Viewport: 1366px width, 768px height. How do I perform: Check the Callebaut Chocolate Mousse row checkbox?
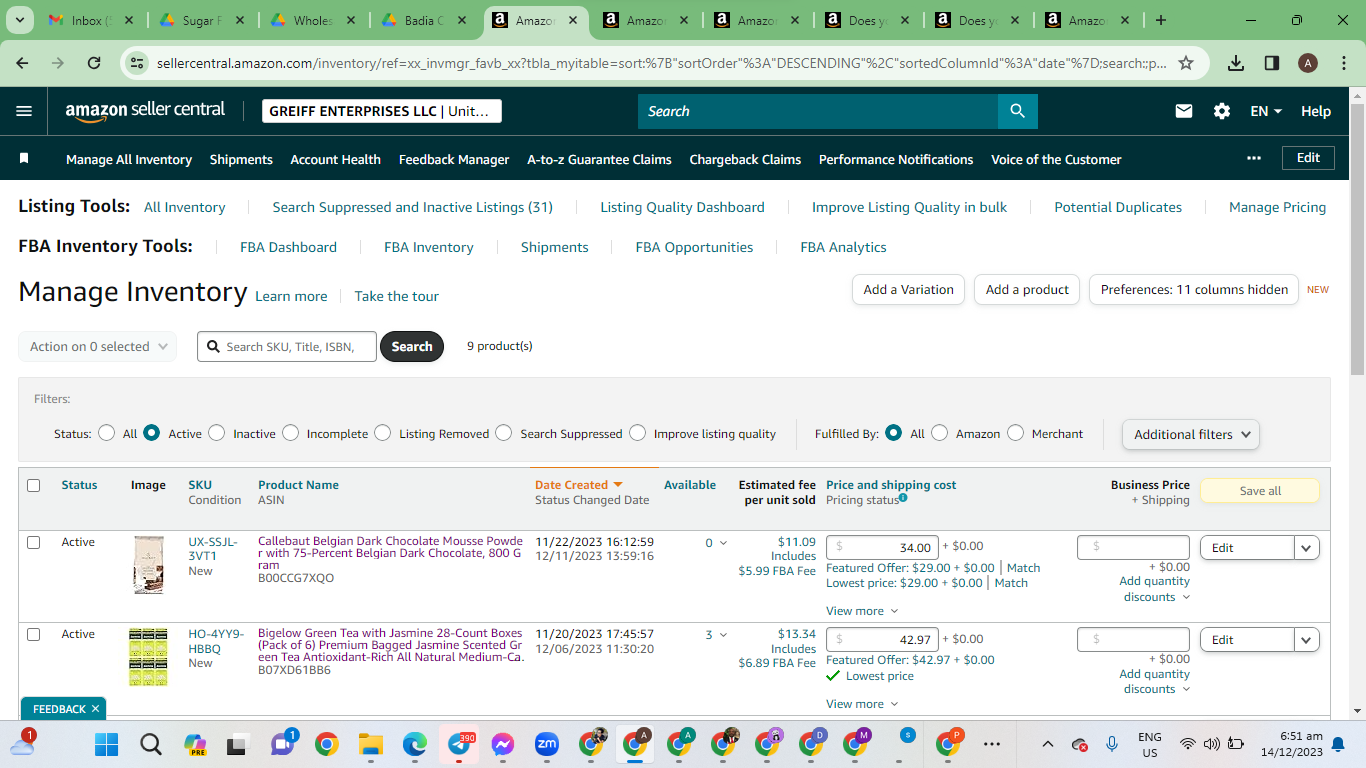coord(34,542)
